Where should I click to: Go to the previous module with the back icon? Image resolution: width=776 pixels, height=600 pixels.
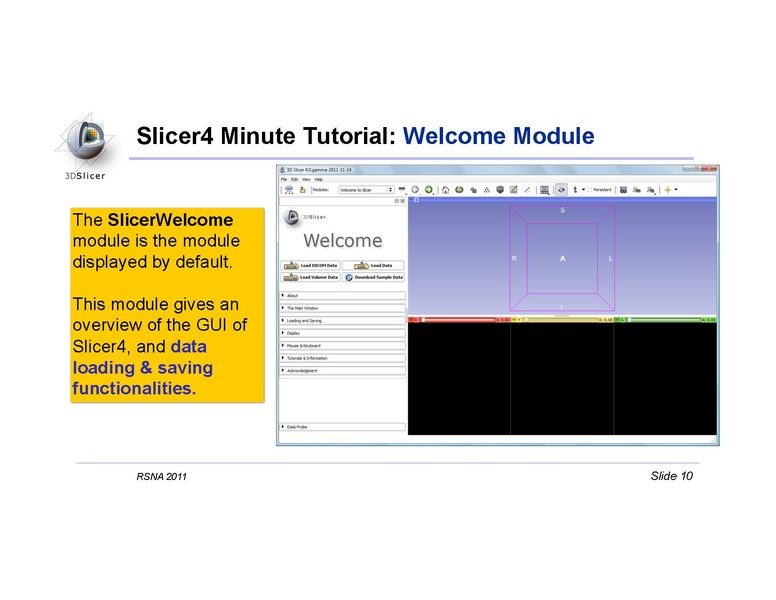click(x=415, y=190)
